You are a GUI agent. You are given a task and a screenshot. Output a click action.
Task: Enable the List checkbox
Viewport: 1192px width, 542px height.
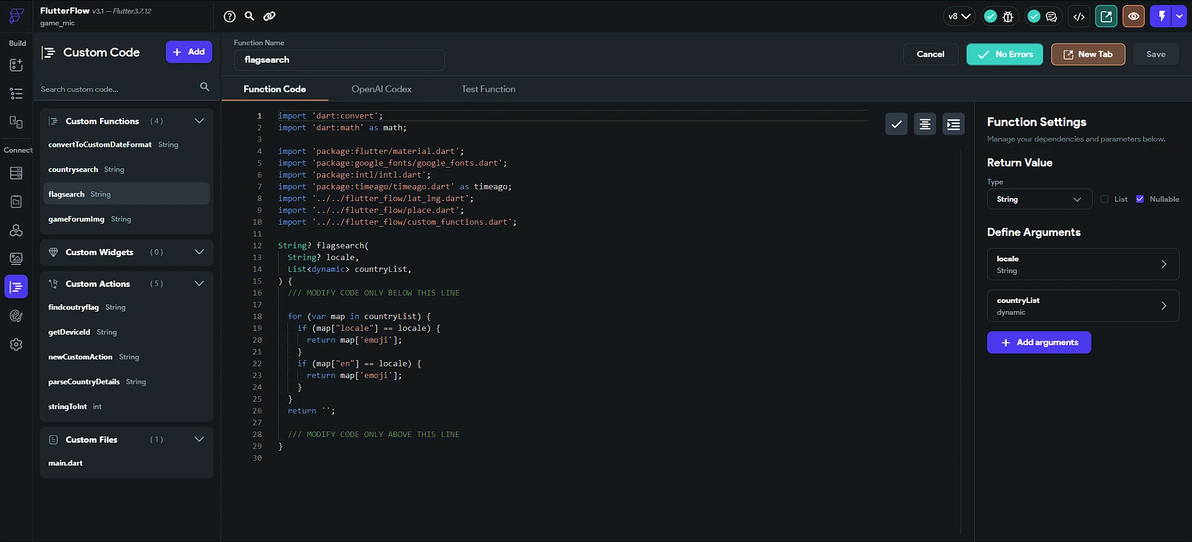click(x=1104, y=199)
